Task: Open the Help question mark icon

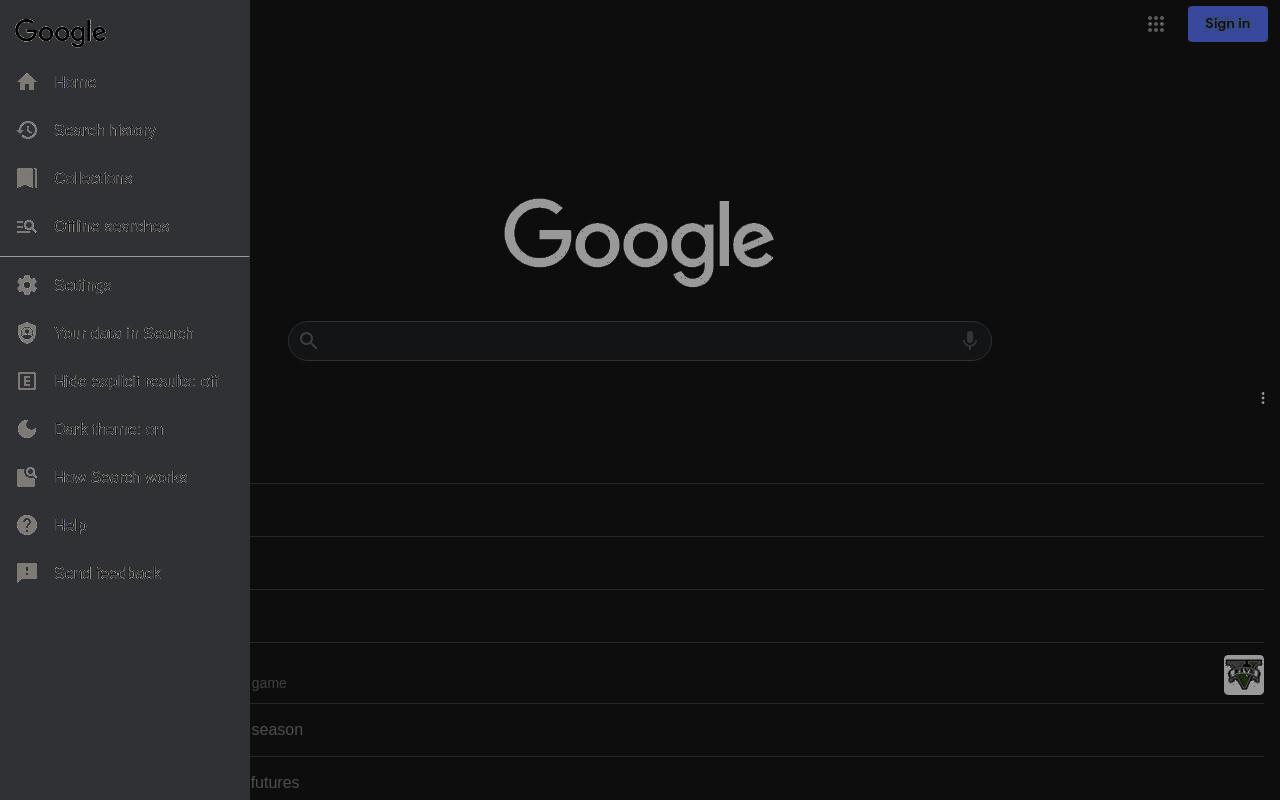Action: (27, 525)
